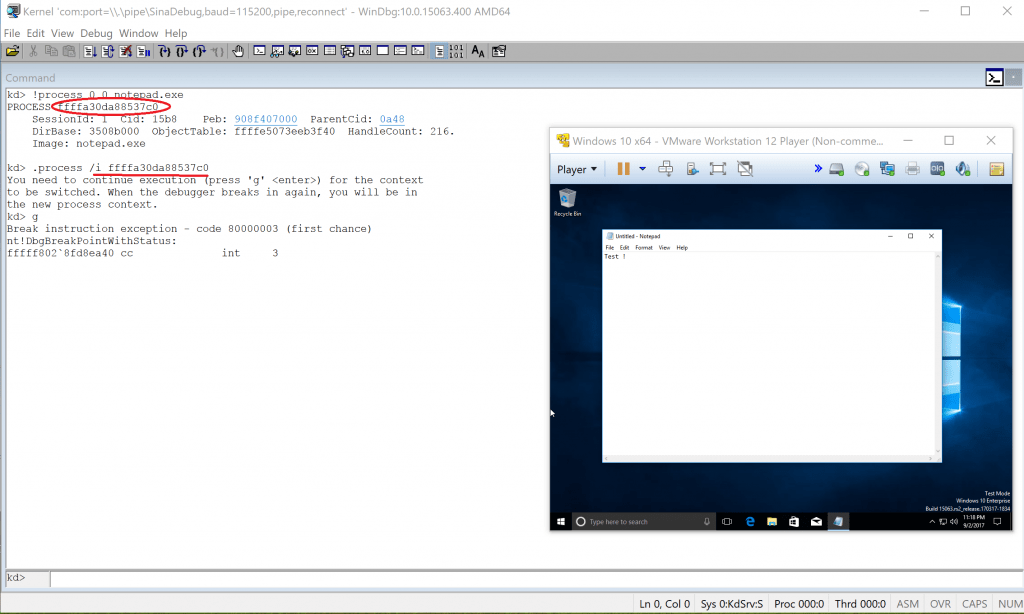This screenshot has width=1024, height=614.
Task: Open the Recycle Bin in the VM desktop
Action: click(x=568, y=202)
